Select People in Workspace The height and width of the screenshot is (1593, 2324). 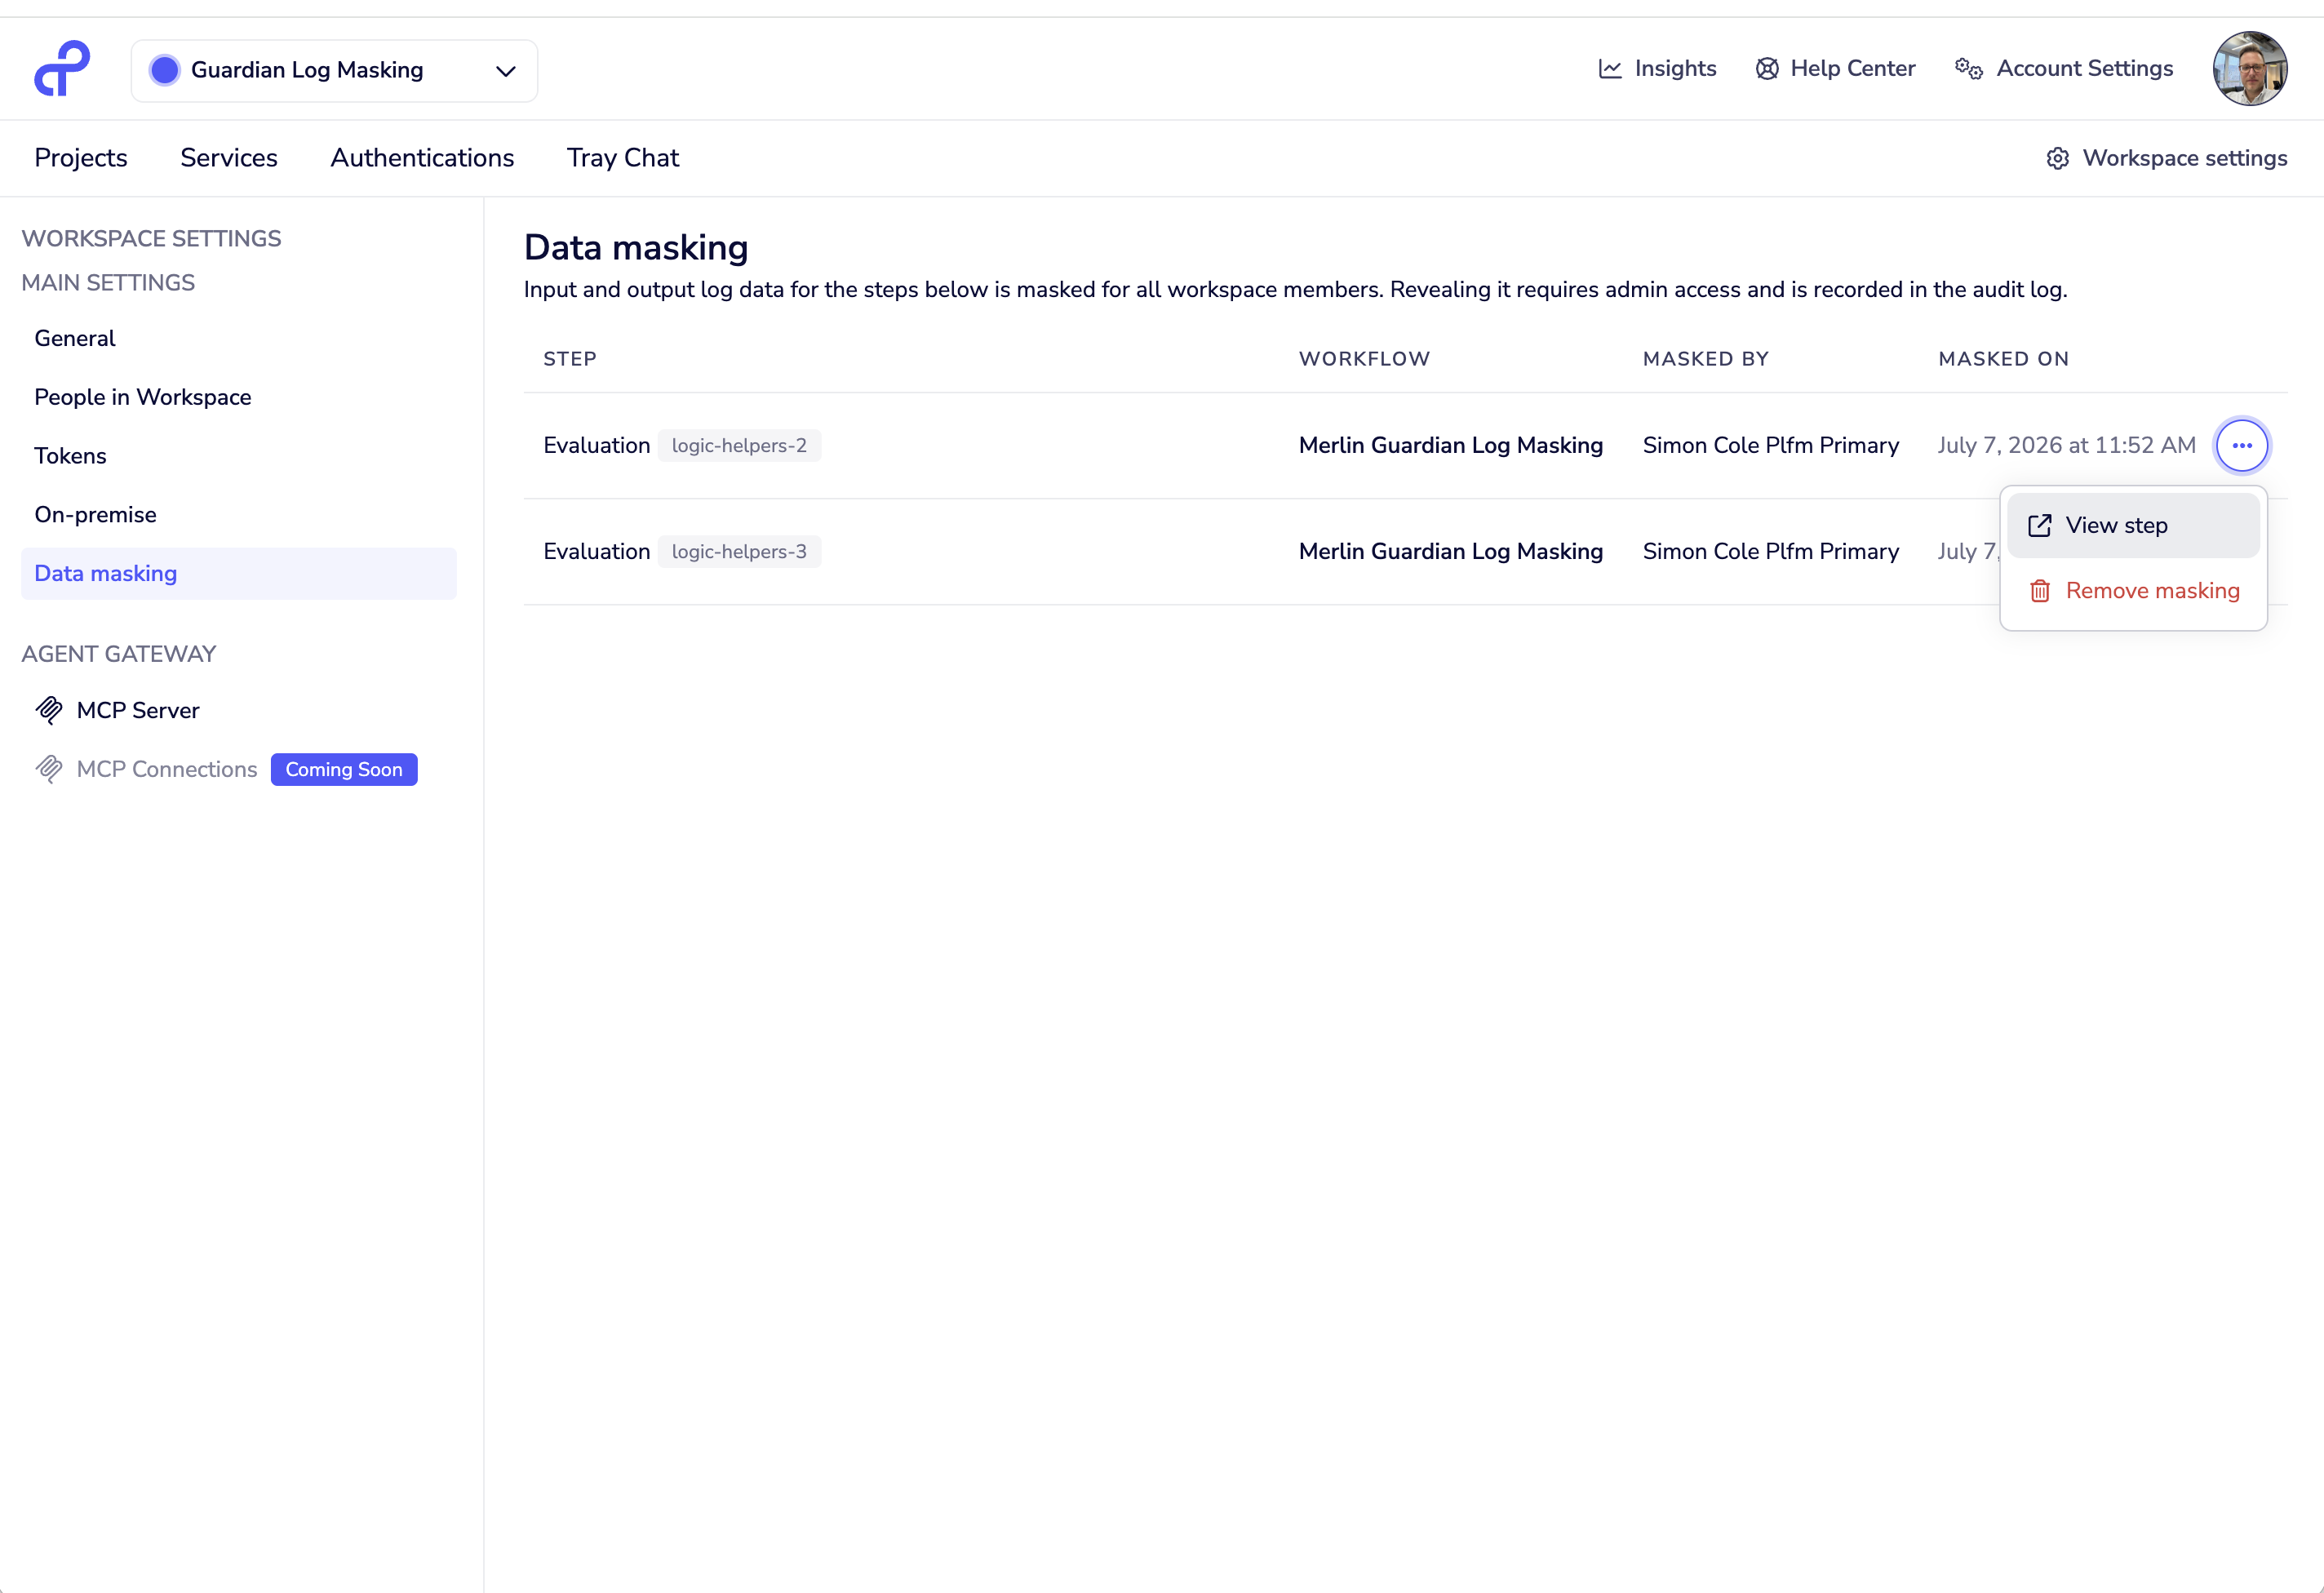point(238,397)
